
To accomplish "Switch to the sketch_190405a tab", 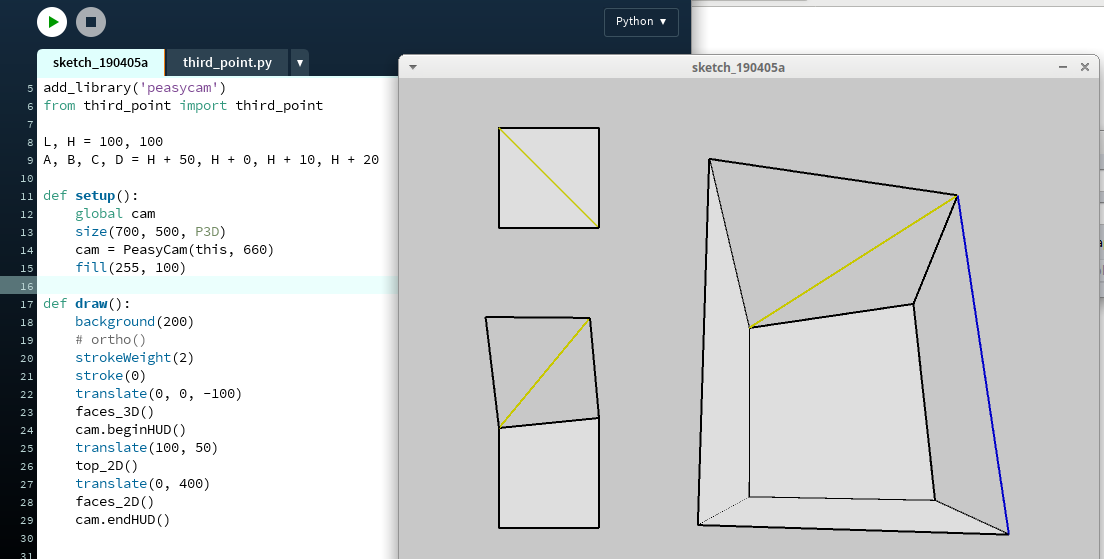I will coord(101,63).
